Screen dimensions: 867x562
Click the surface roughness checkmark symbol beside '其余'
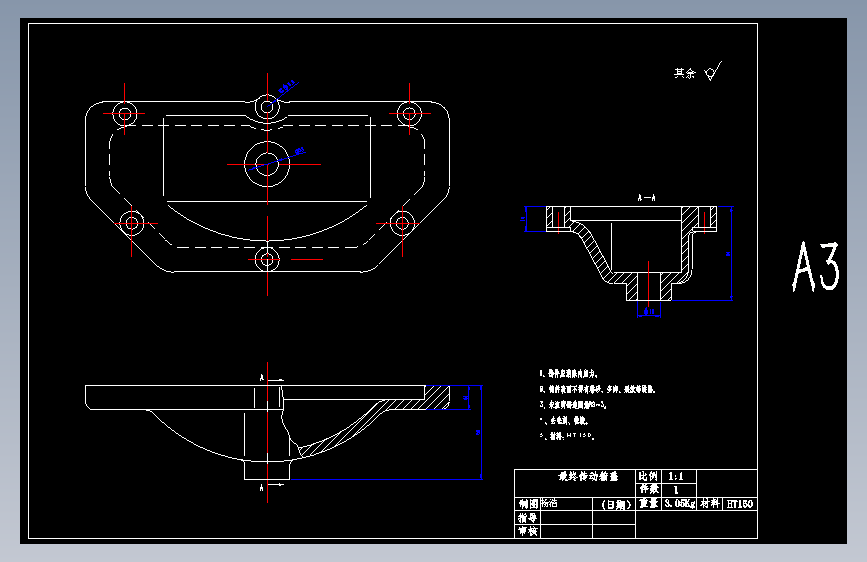click(713, 71)
